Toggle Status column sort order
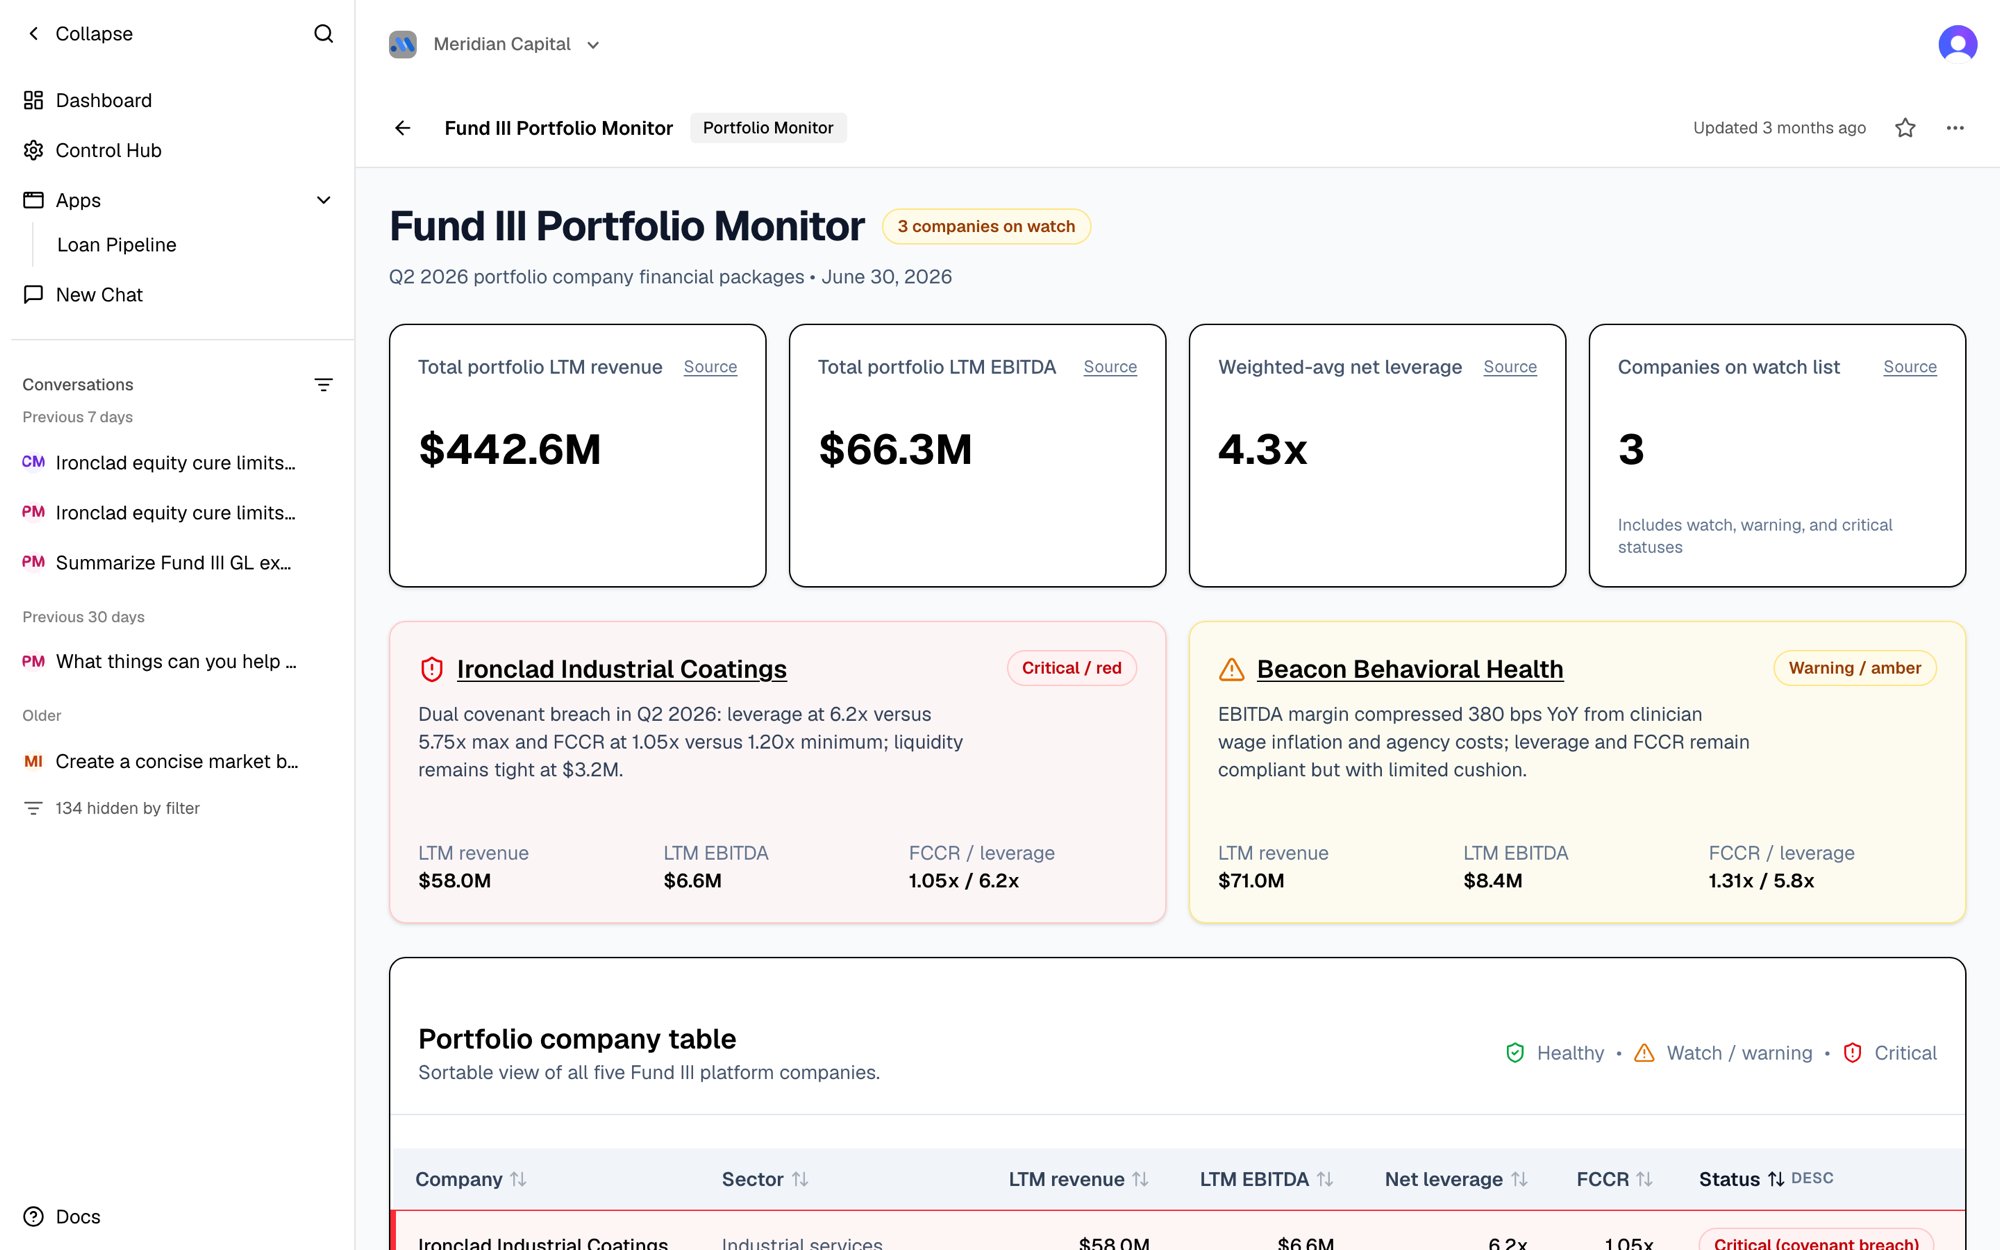Viewport: 2000px width, 1250px height. click(x=1766, y=1179)
